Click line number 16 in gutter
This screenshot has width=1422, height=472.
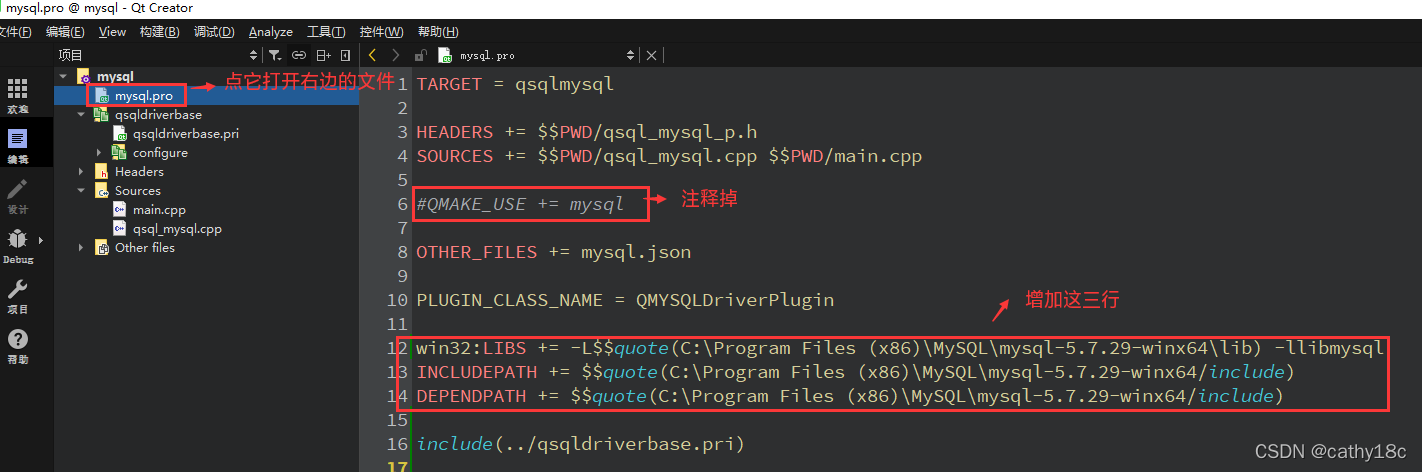coord(398,444)
